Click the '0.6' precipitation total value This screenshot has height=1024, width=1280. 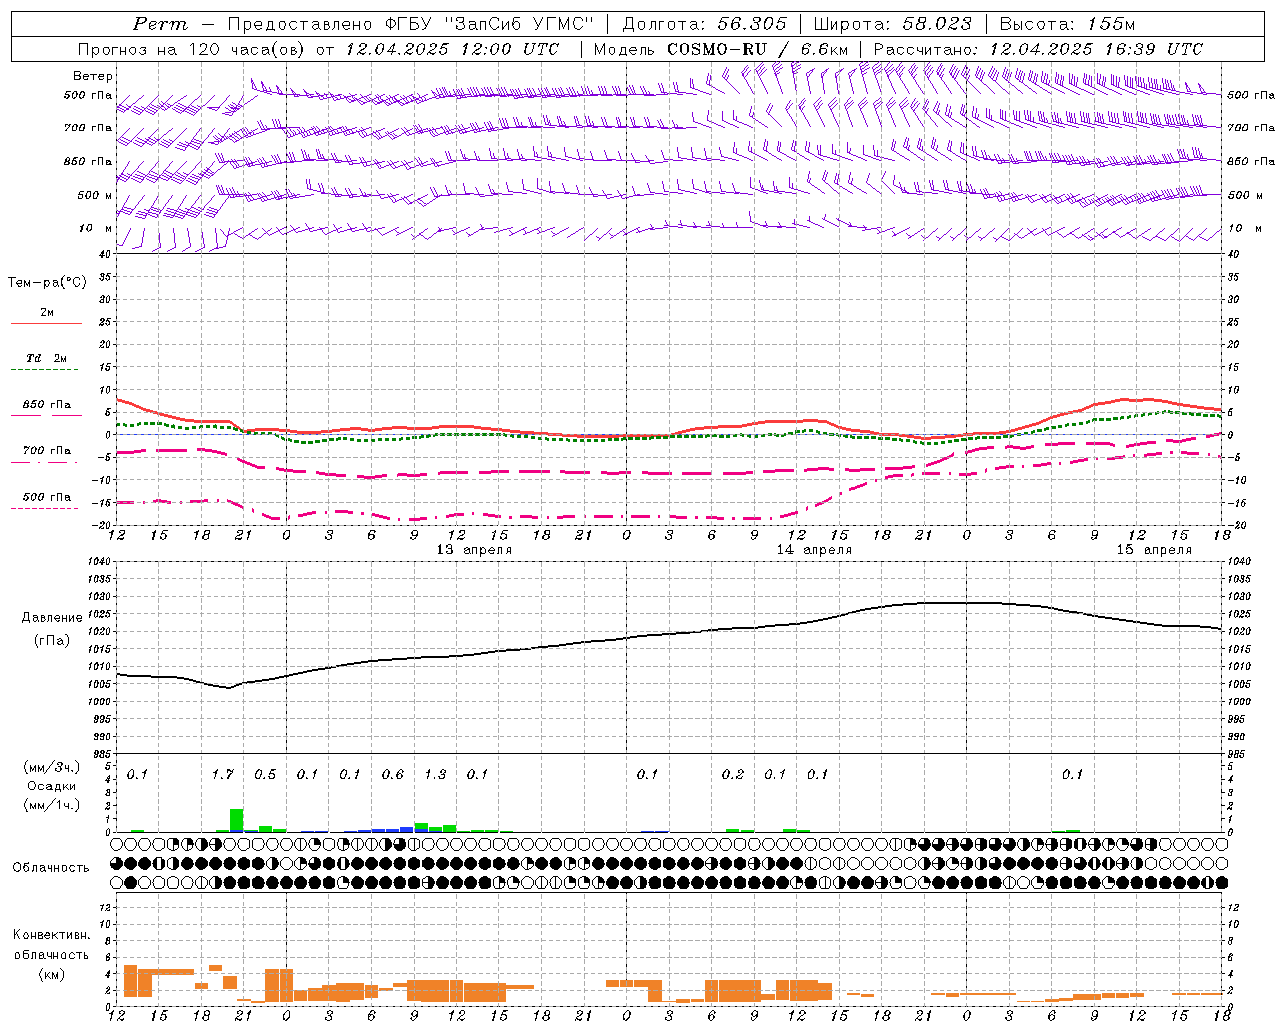click(x=393, y=775)
